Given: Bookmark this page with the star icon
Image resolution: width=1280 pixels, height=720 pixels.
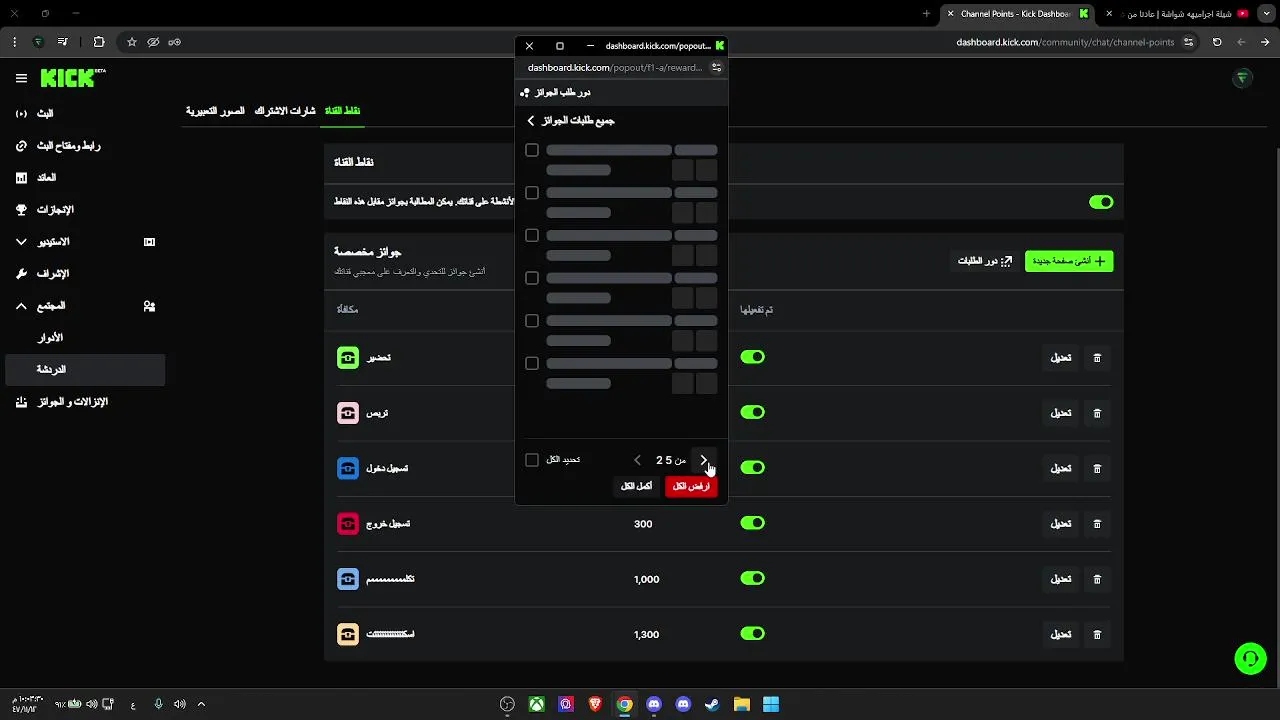Looking at the screenshot, I should (x=131, y=42).
